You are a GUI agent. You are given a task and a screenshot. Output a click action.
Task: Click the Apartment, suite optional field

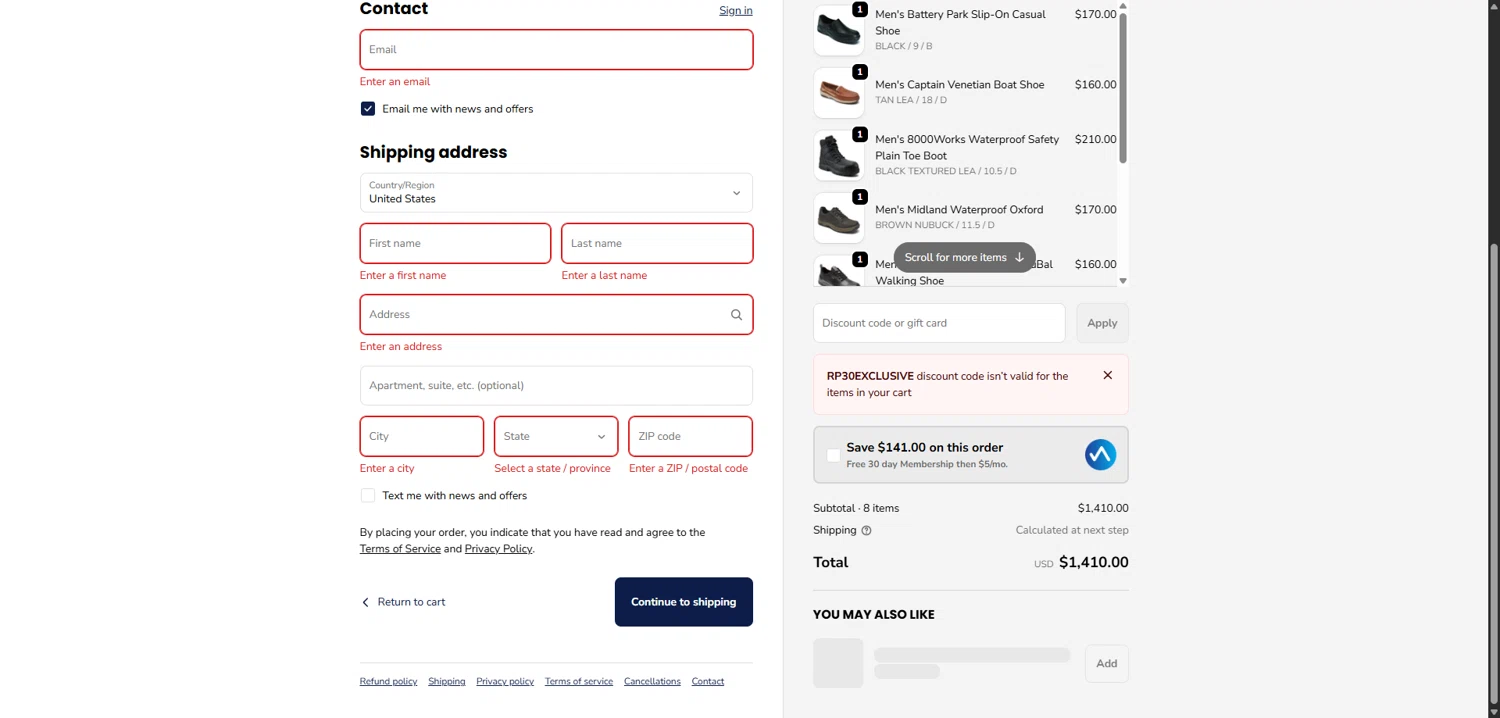556,386
